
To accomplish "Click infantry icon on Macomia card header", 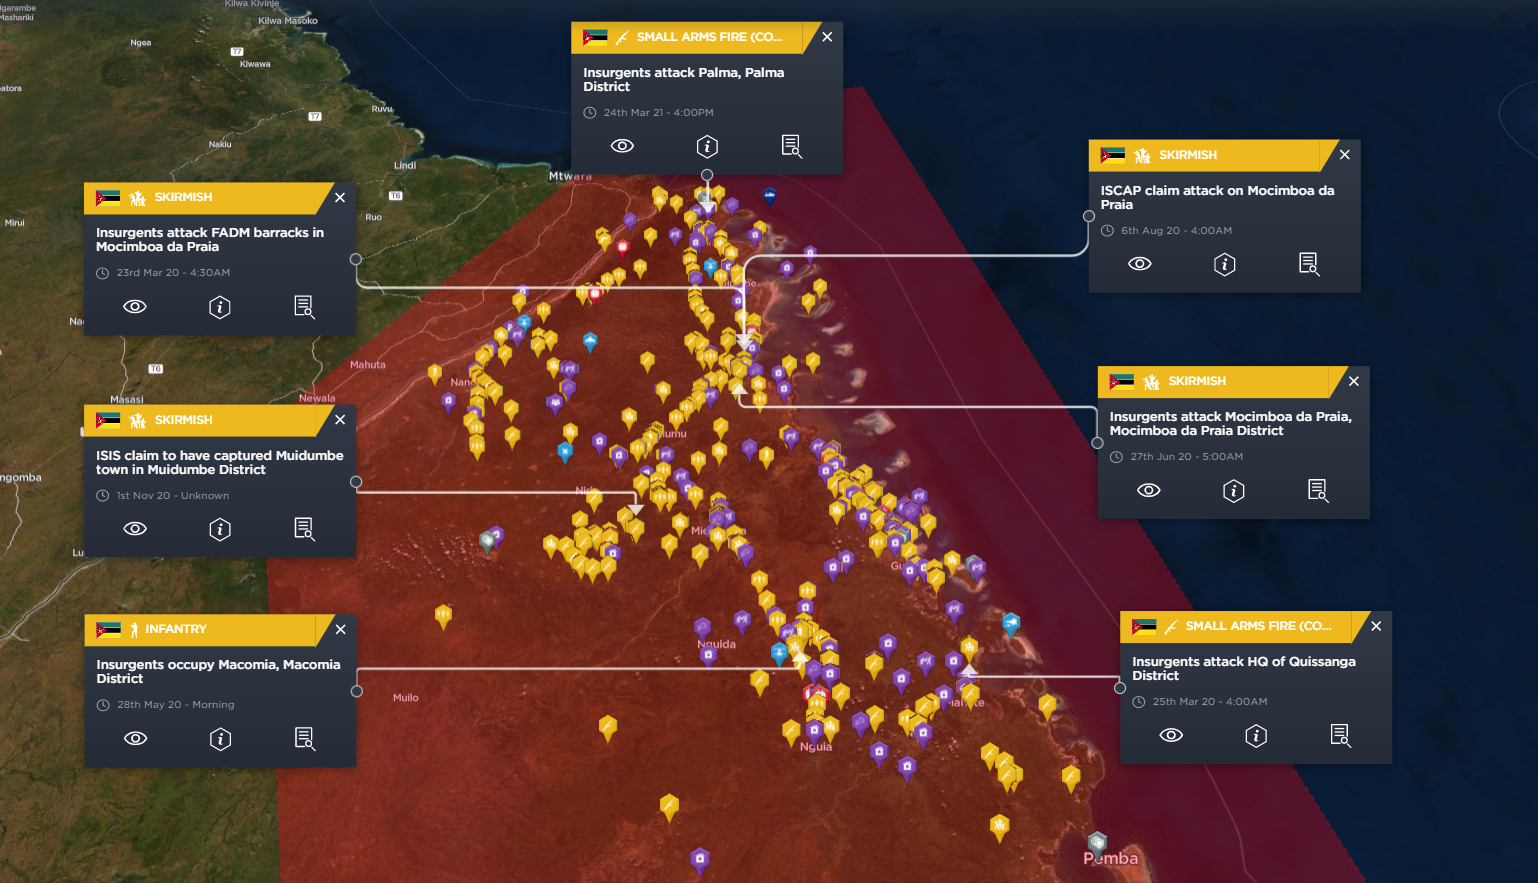I will tap(134, 629).
